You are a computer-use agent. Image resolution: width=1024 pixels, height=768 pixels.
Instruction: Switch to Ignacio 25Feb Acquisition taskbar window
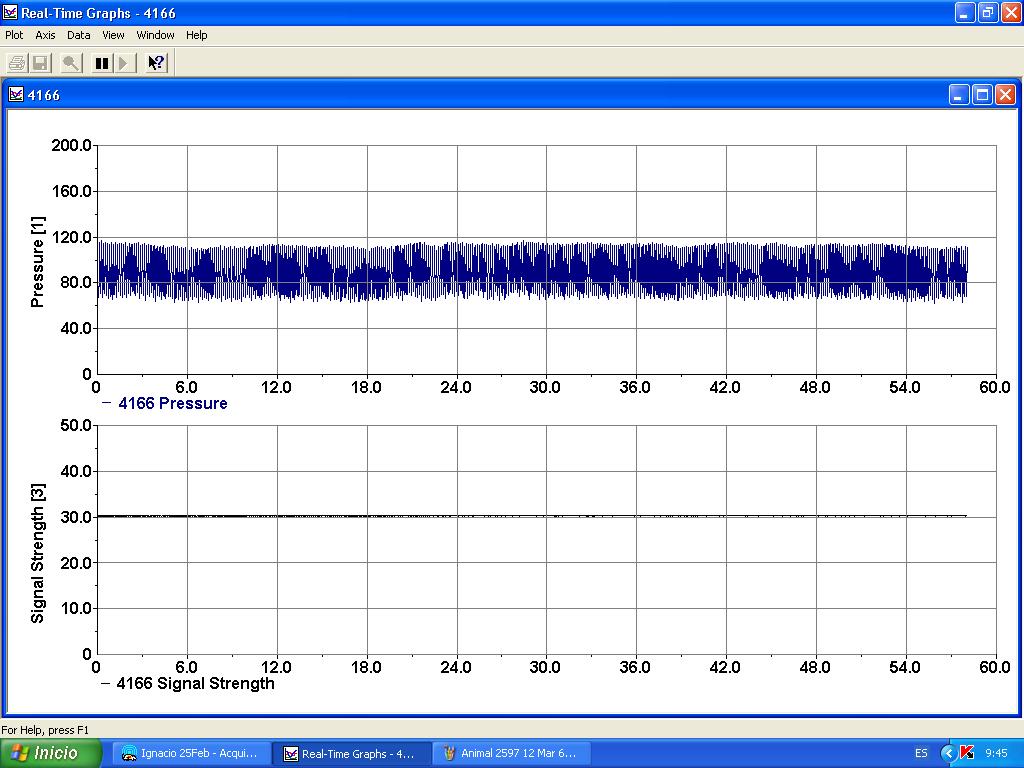tap(190, 753)
